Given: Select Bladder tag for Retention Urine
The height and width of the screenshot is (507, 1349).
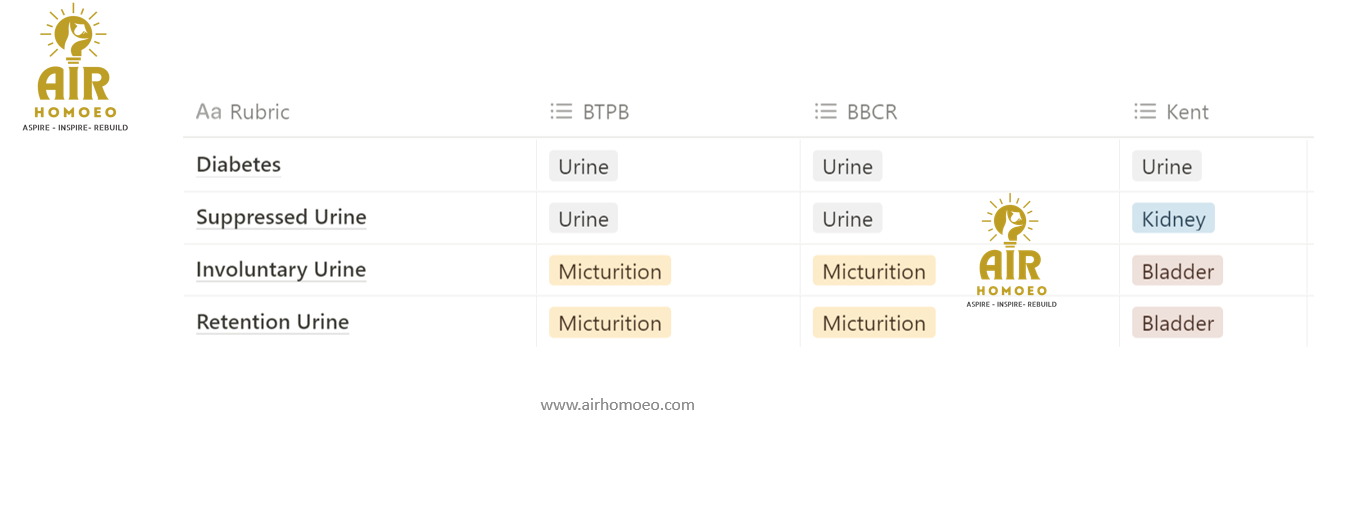Looking at the screenshot, I should click(x=1177, y=323).
